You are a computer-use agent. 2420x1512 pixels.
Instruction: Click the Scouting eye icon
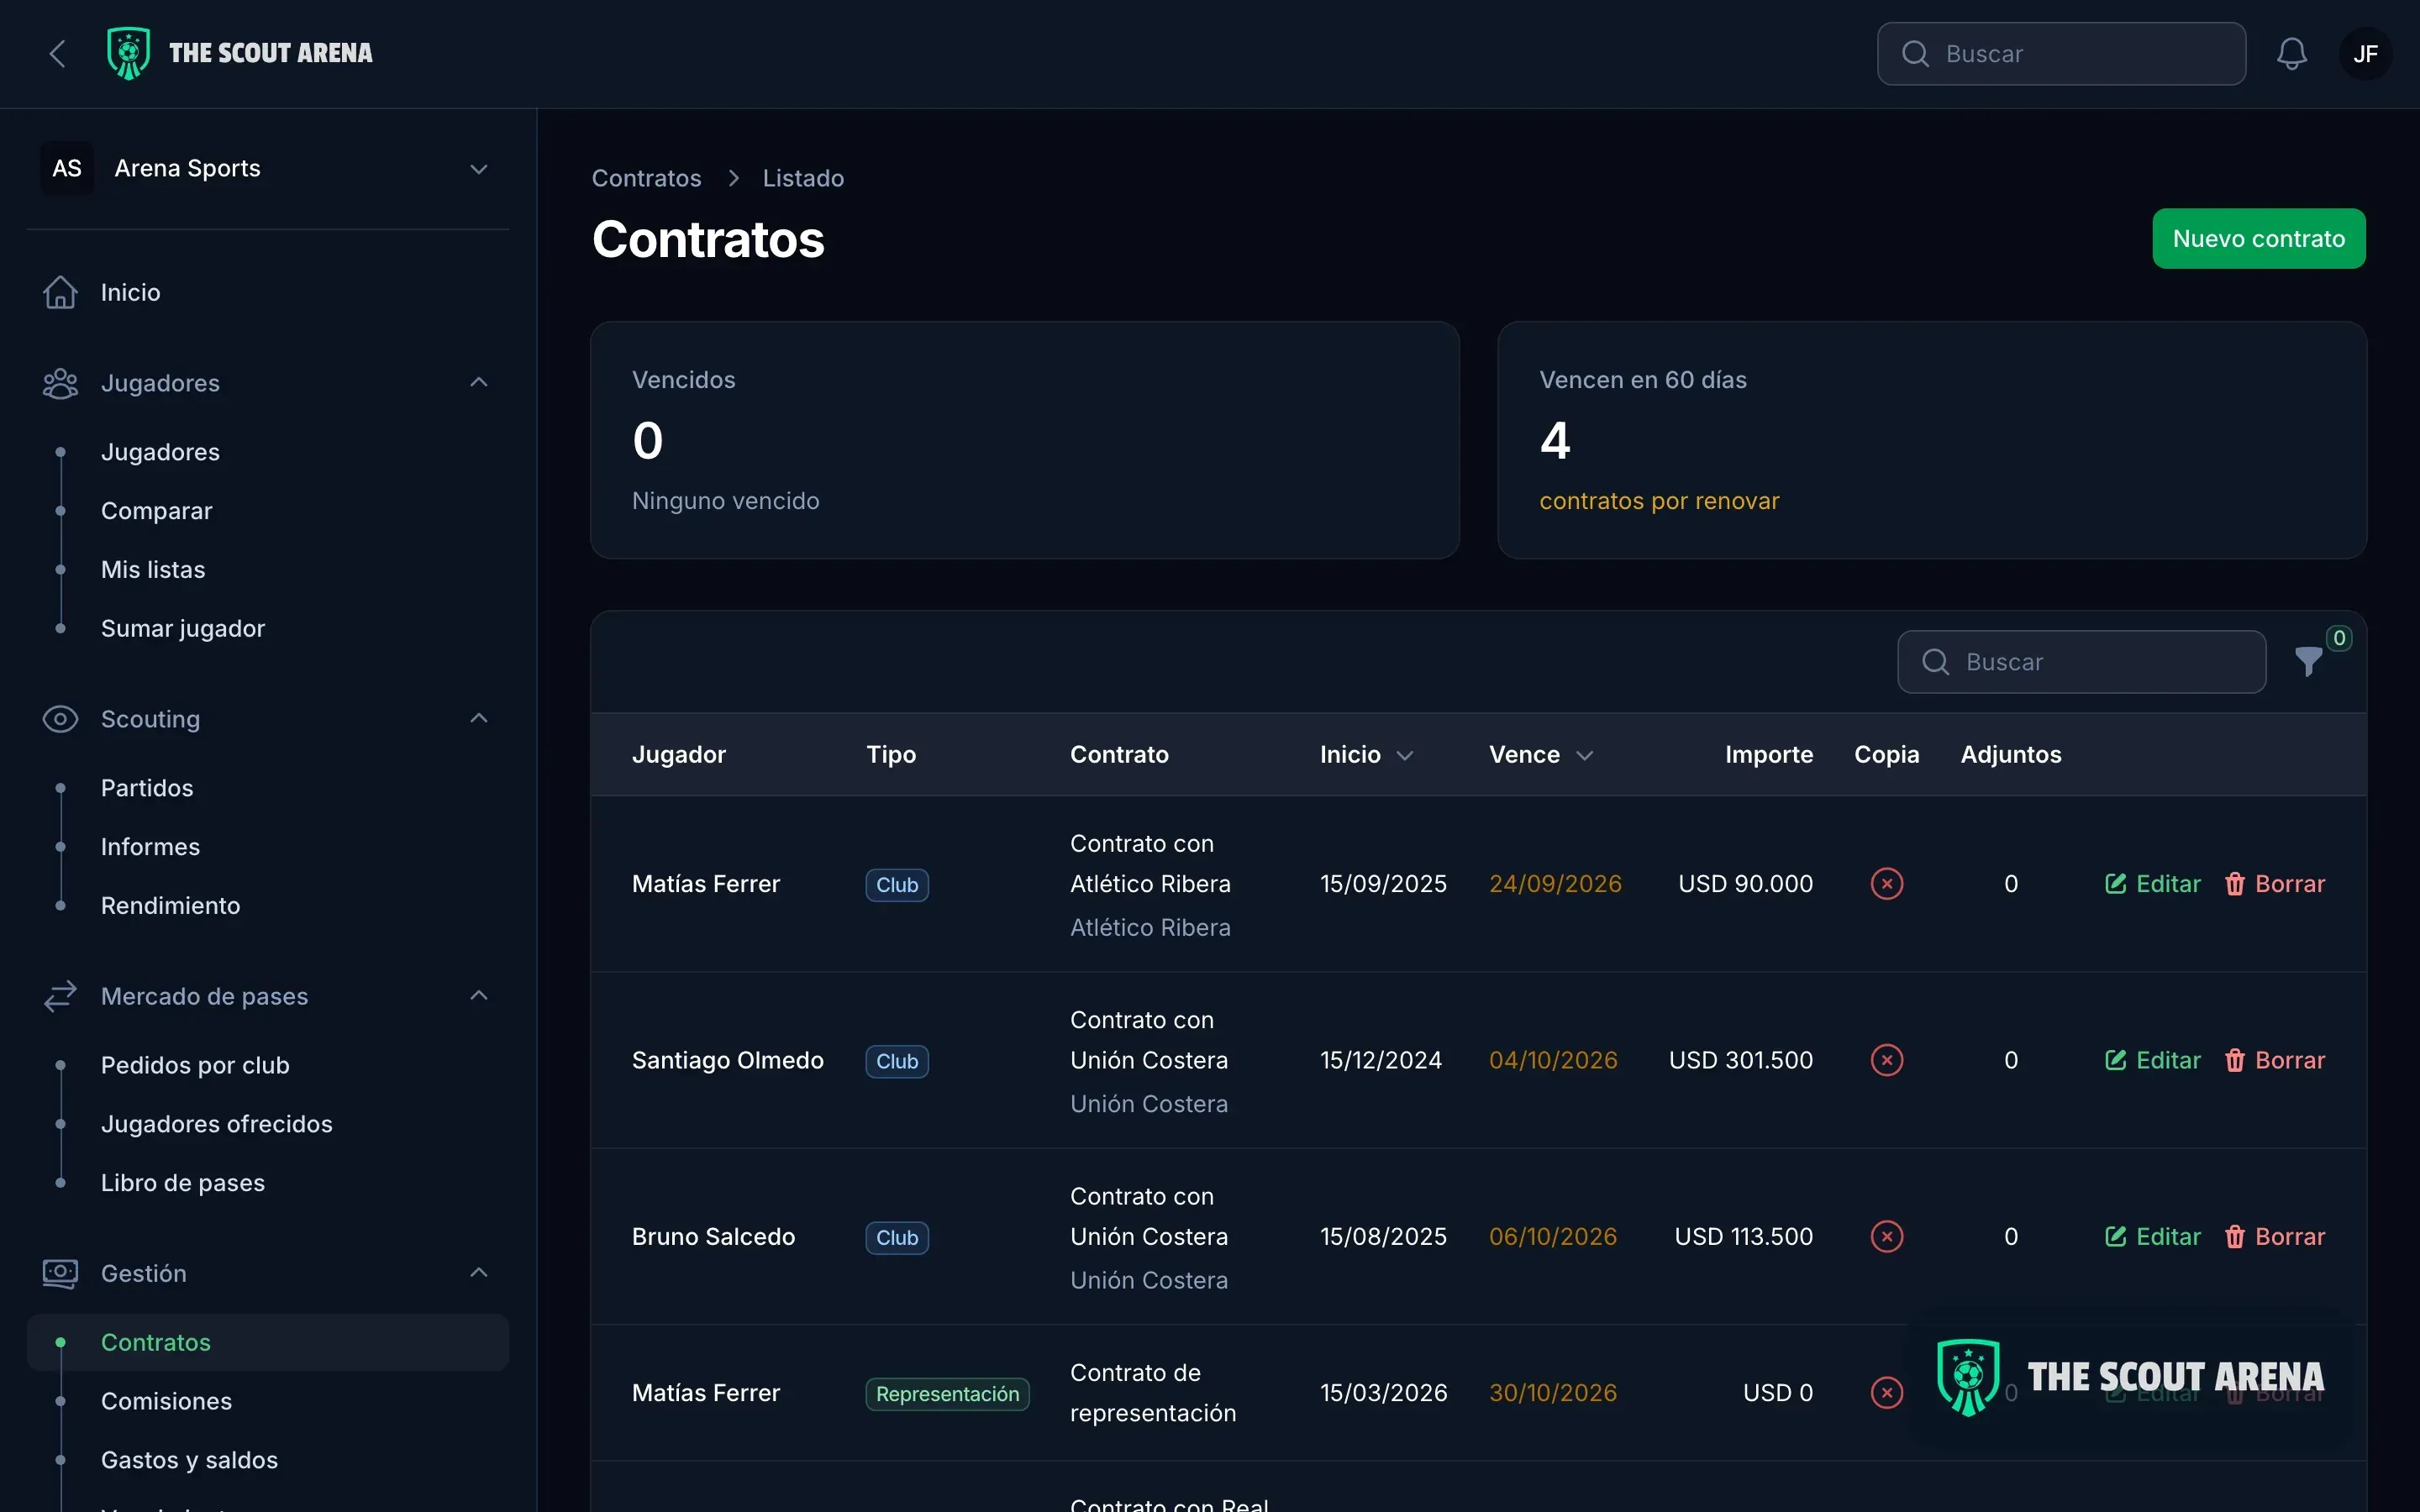pyautogui.click(x=60, y=719)
